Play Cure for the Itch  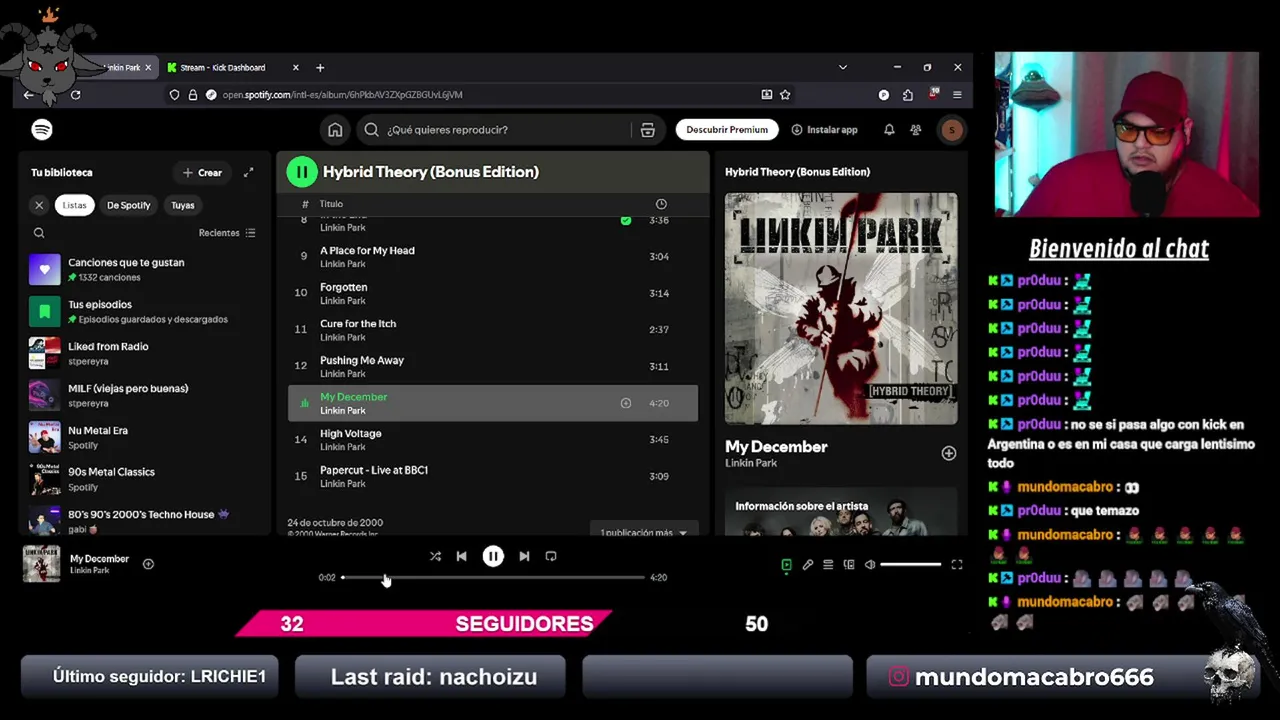493,330
